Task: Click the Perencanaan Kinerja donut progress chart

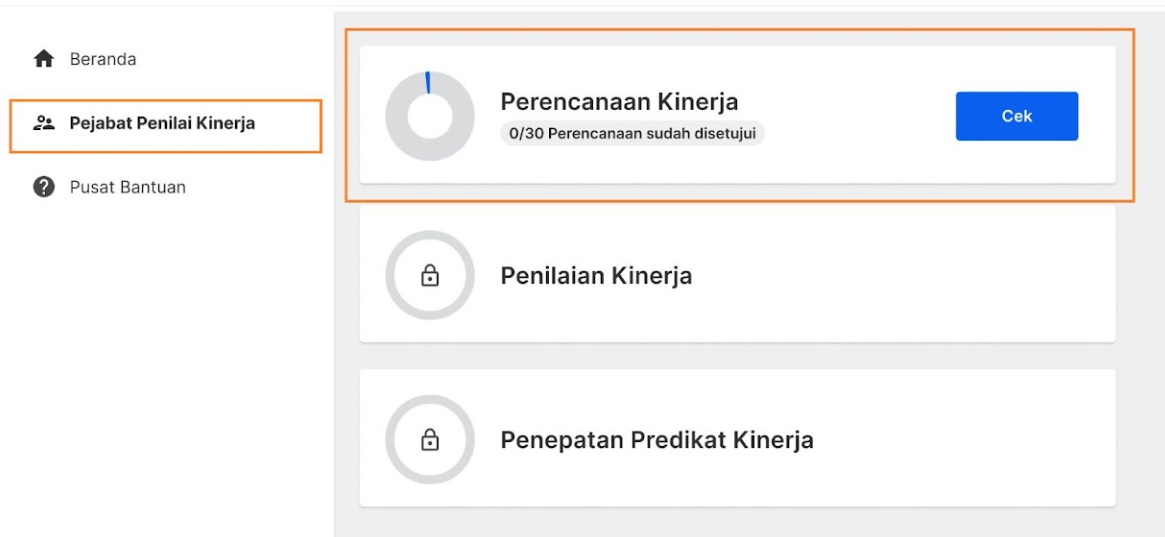Action: tap(429, 116)
